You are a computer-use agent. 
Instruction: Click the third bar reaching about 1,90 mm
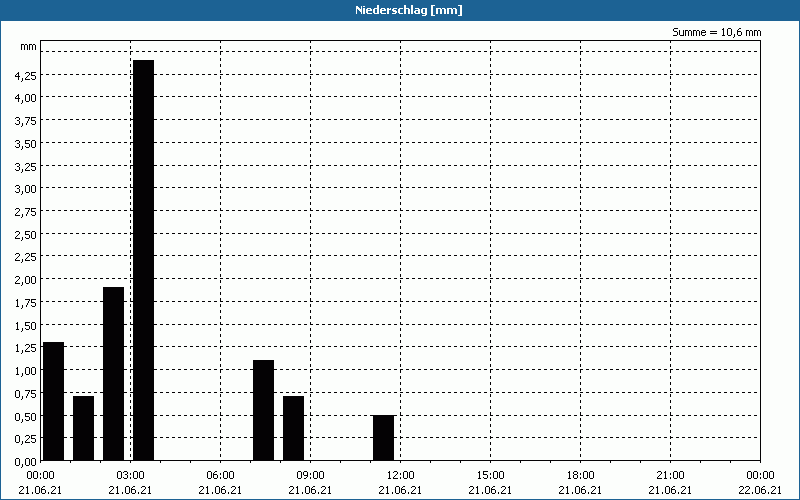(x=113, y=374)
